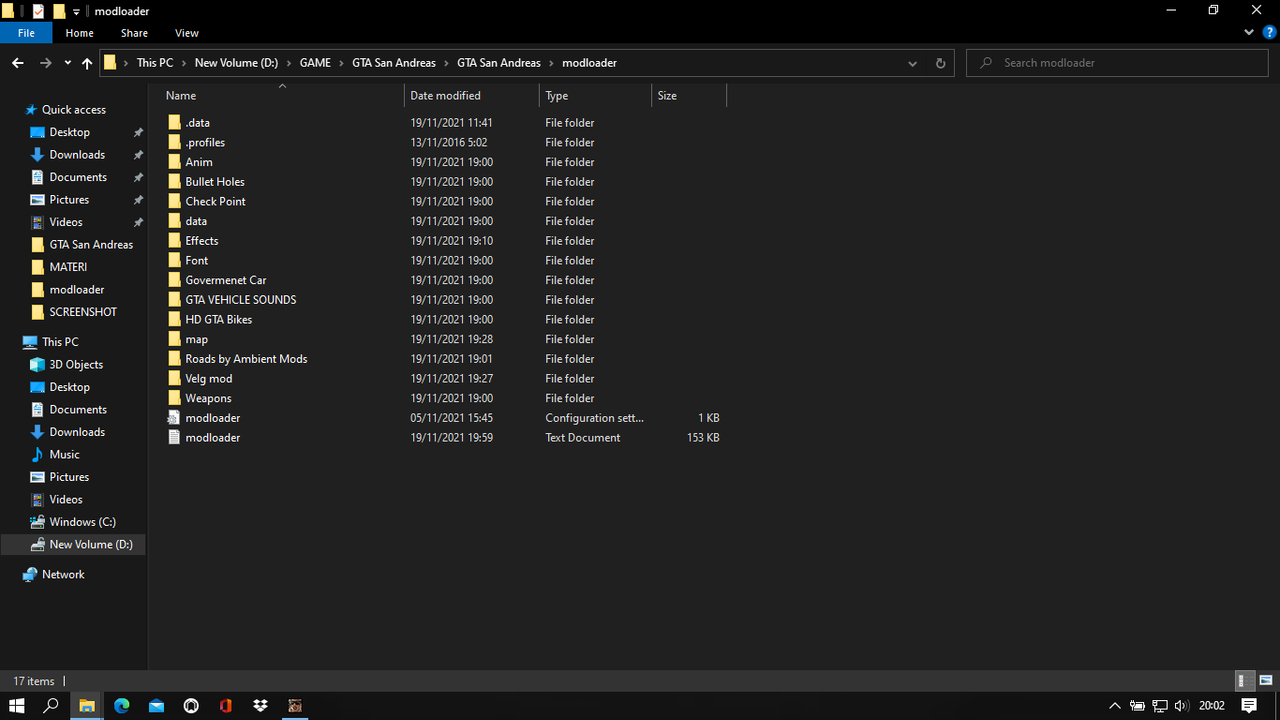Click This PC in the address breadcrumb
The width and height of the screenshot is (1280, 720).
[x=155, y=63]
